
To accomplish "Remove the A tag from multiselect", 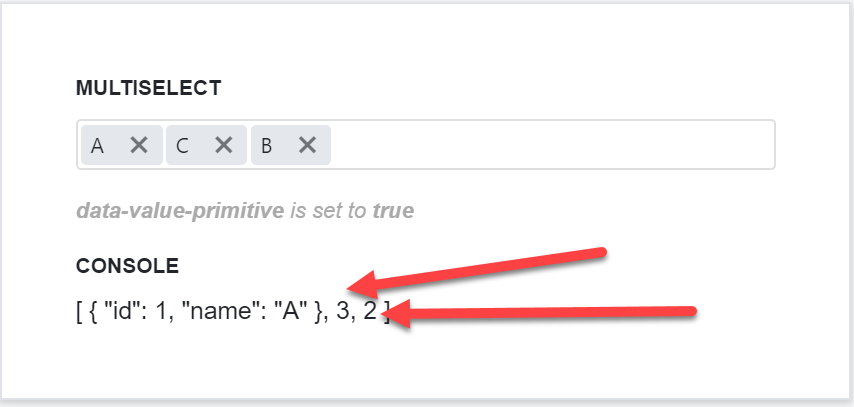I will [139, 145].
